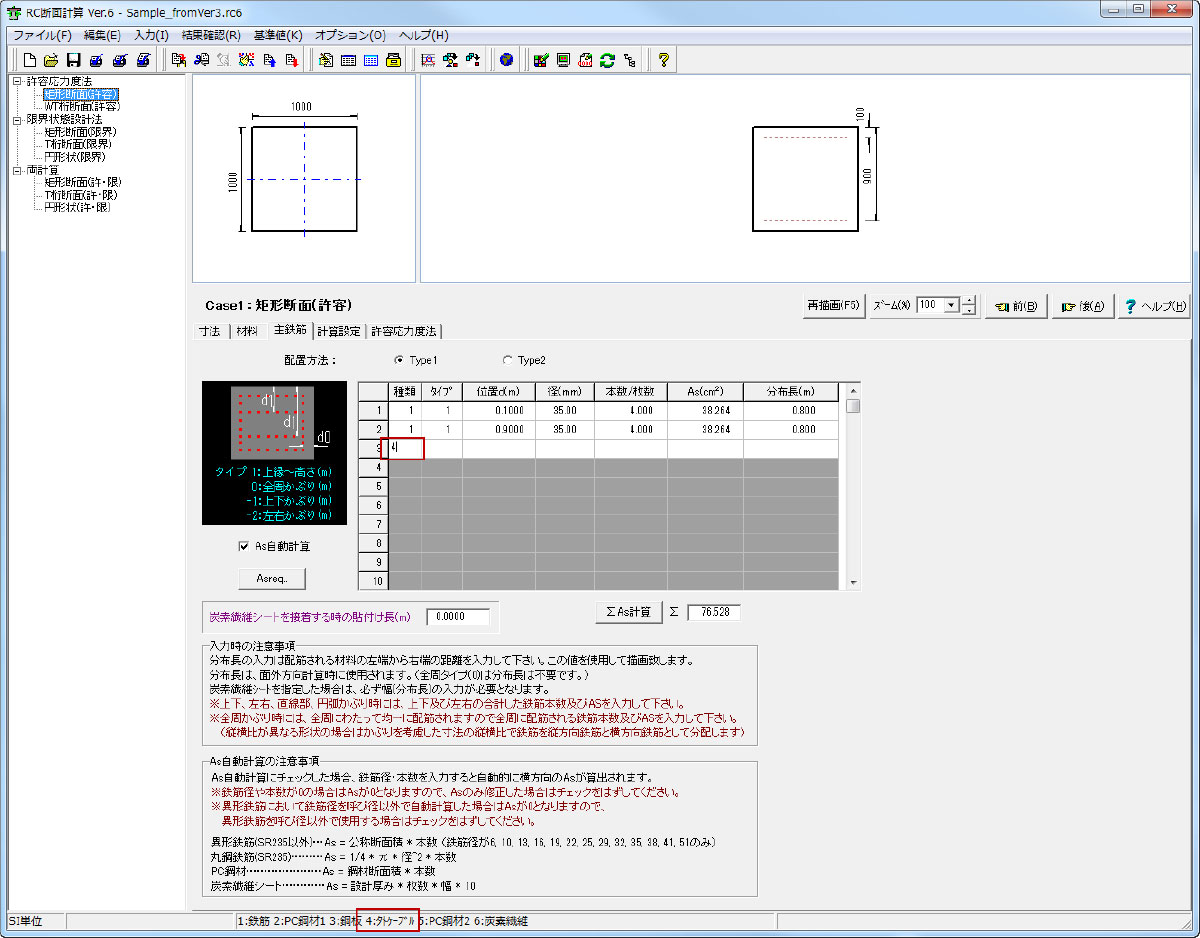Click the new file icon in toolbar
The height and width of the screenshot is (938, 1200).
(29, 60)
